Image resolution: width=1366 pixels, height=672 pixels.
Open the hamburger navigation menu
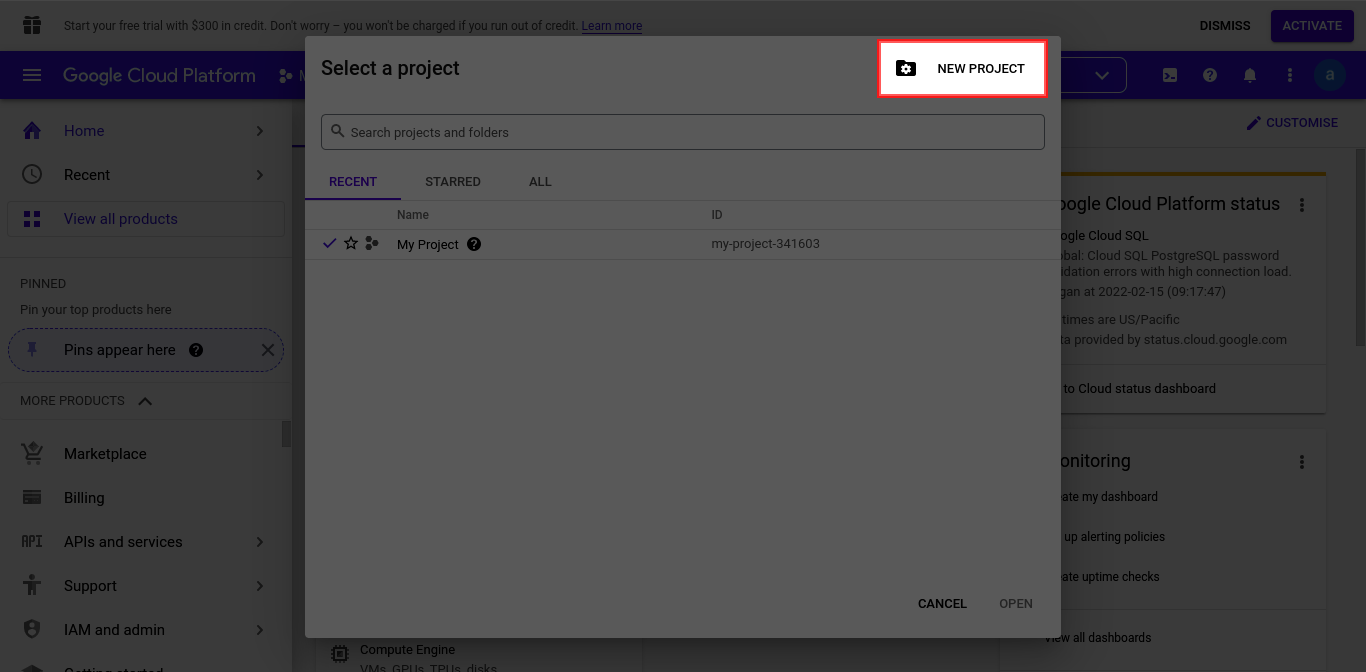32,75
